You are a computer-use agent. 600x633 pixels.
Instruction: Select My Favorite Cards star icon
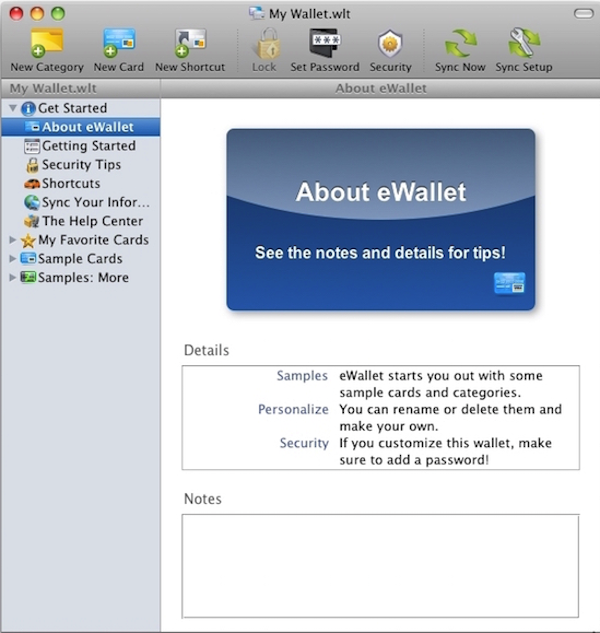(x=28, y=241)
